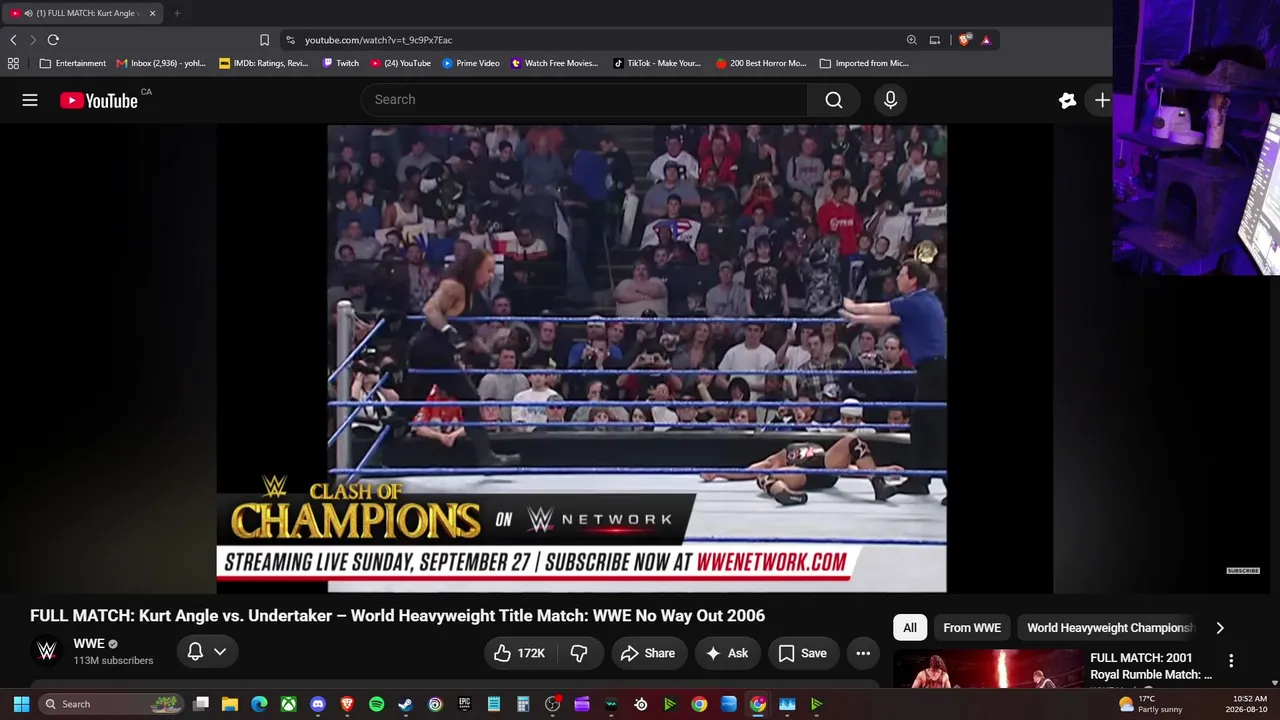Image resolution: width=1280 pixels, height=720 pixels.
Task: Go to the YouTube home logo
Action: coord(99,100)
